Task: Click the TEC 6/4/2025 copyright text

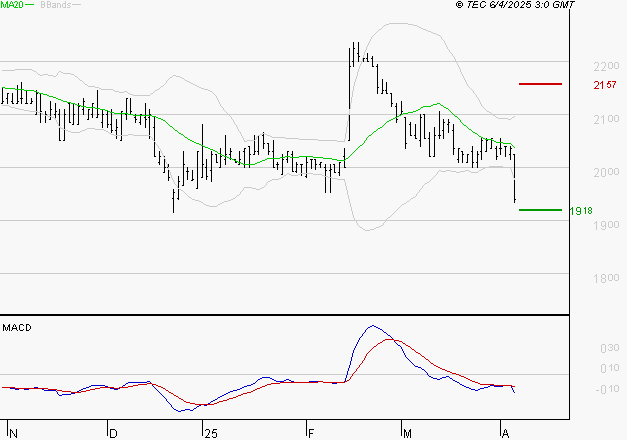Action: (515, 5)
